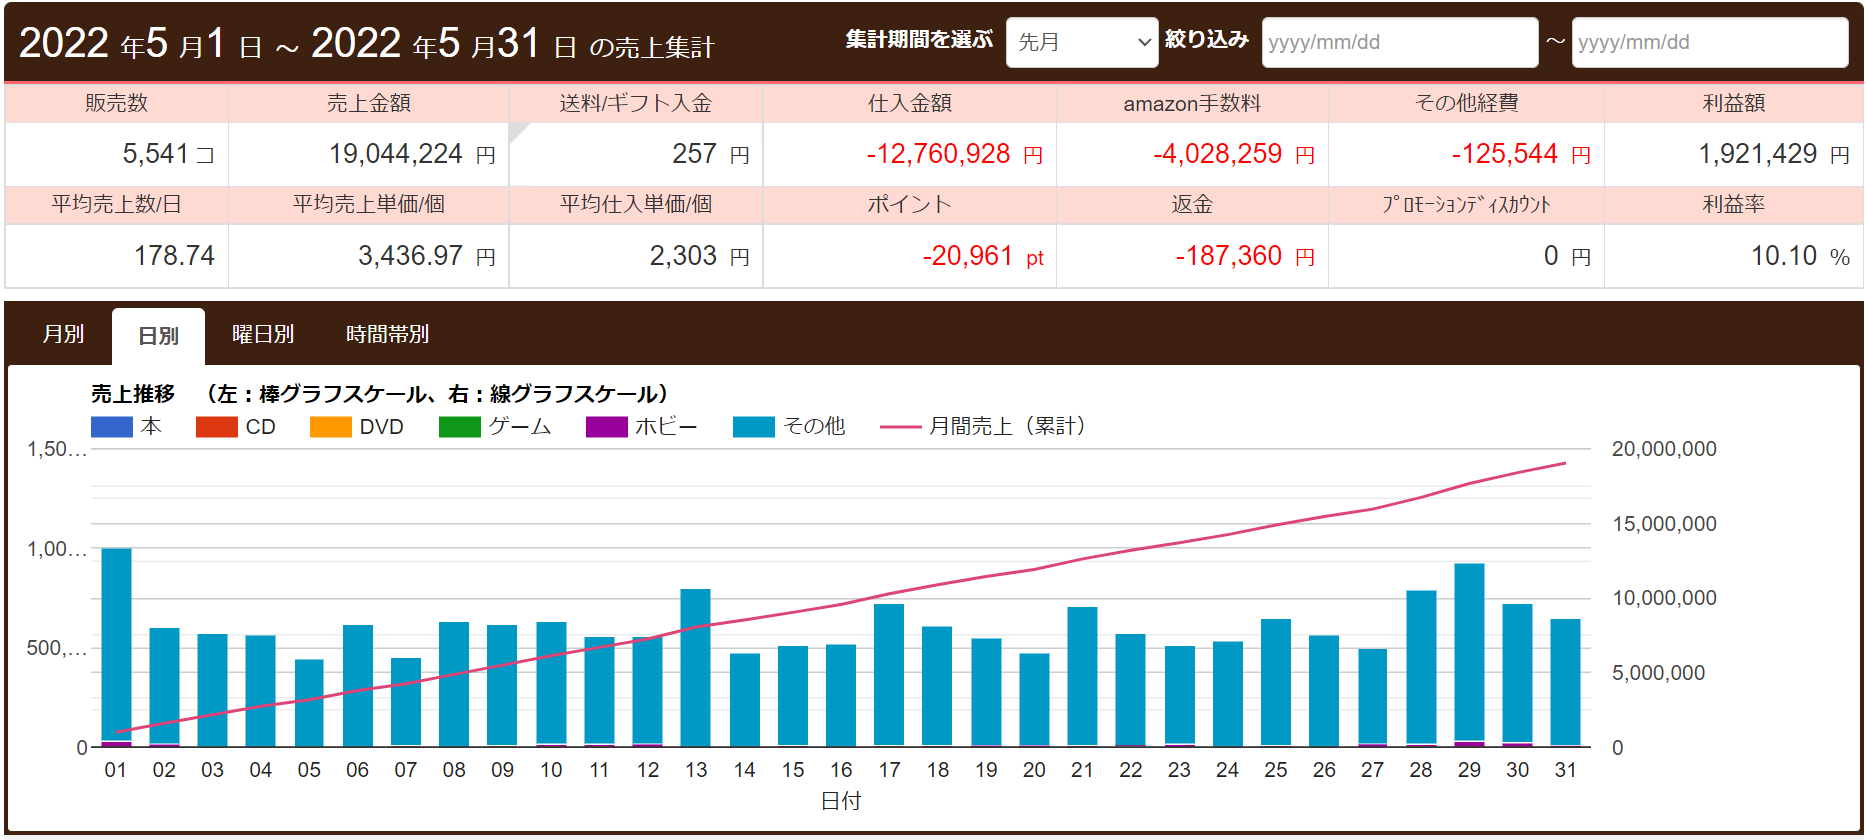Click the 売上金額 column header
The image size is (1866, 840).
[368, 103]
